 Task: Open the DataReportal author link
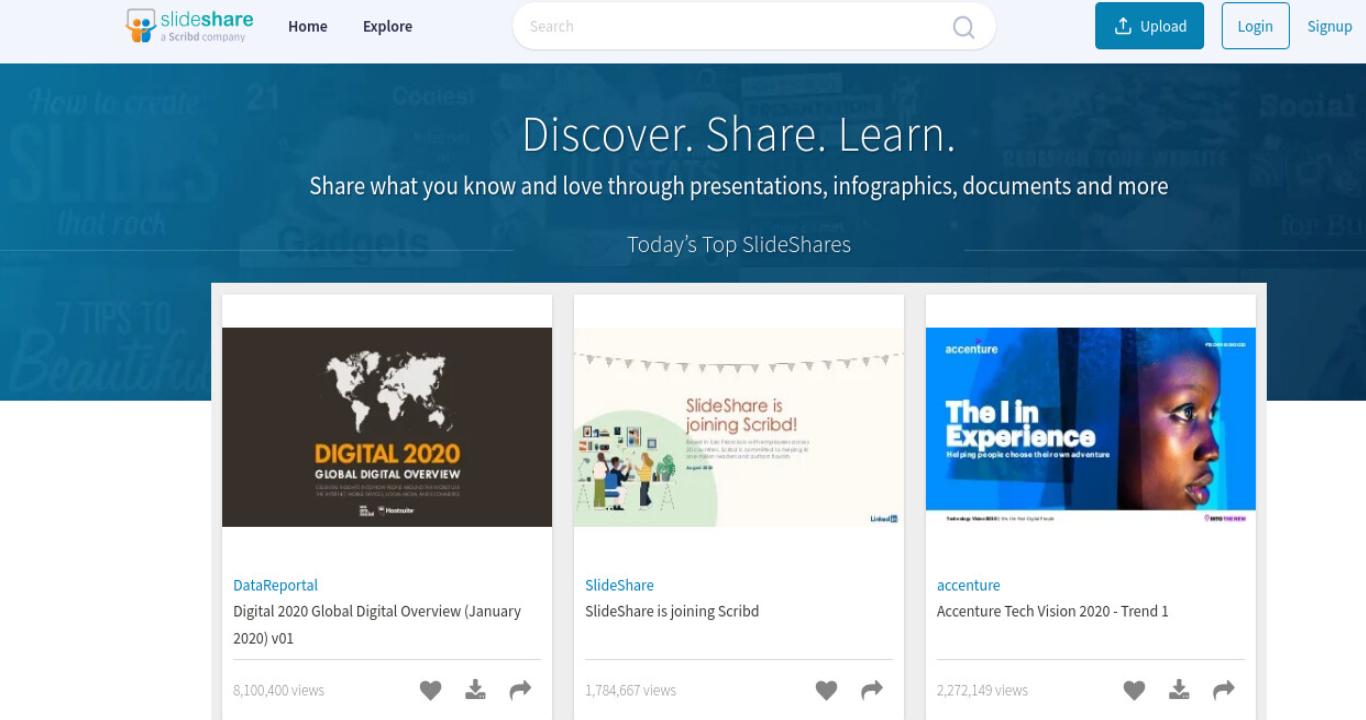[x=275, y=586]
